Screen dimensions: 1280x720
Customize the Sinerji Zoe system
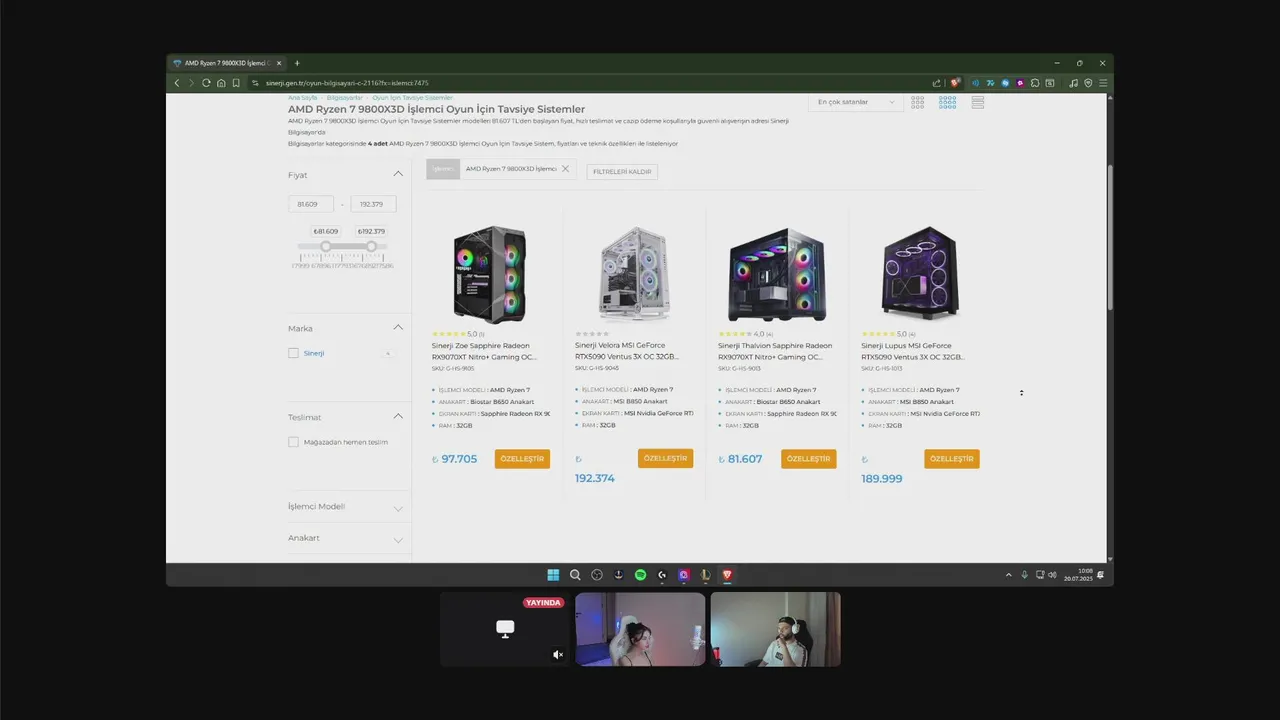click(x=522, y=458)
